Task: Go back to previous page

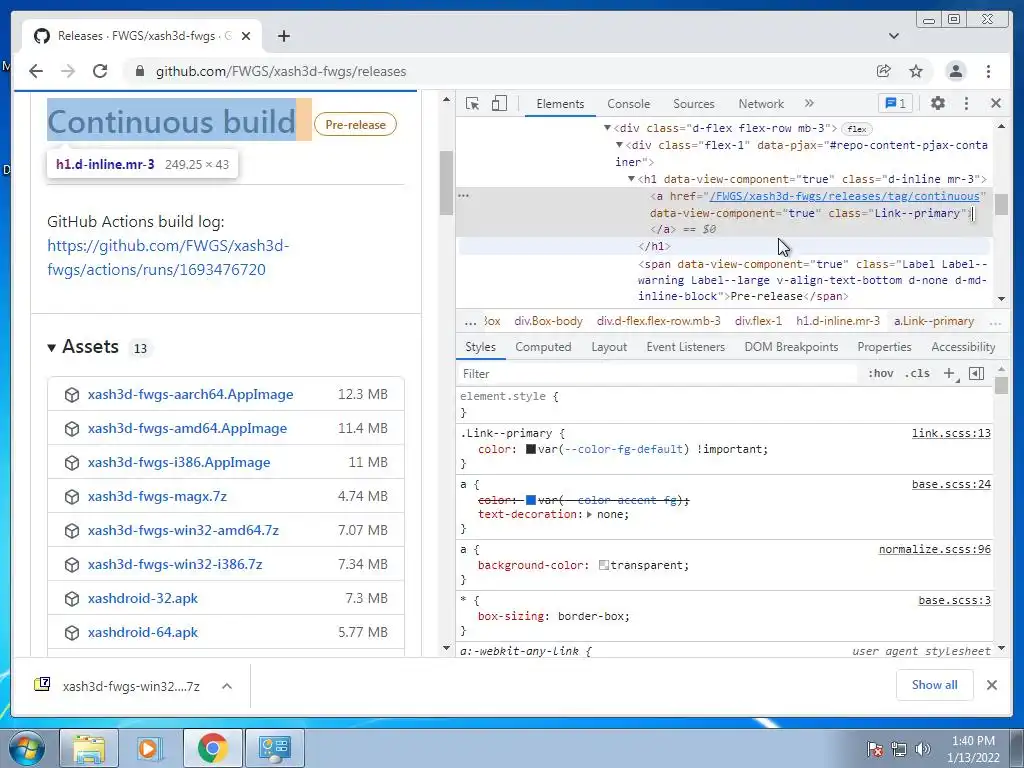Action: coord(36,71)
